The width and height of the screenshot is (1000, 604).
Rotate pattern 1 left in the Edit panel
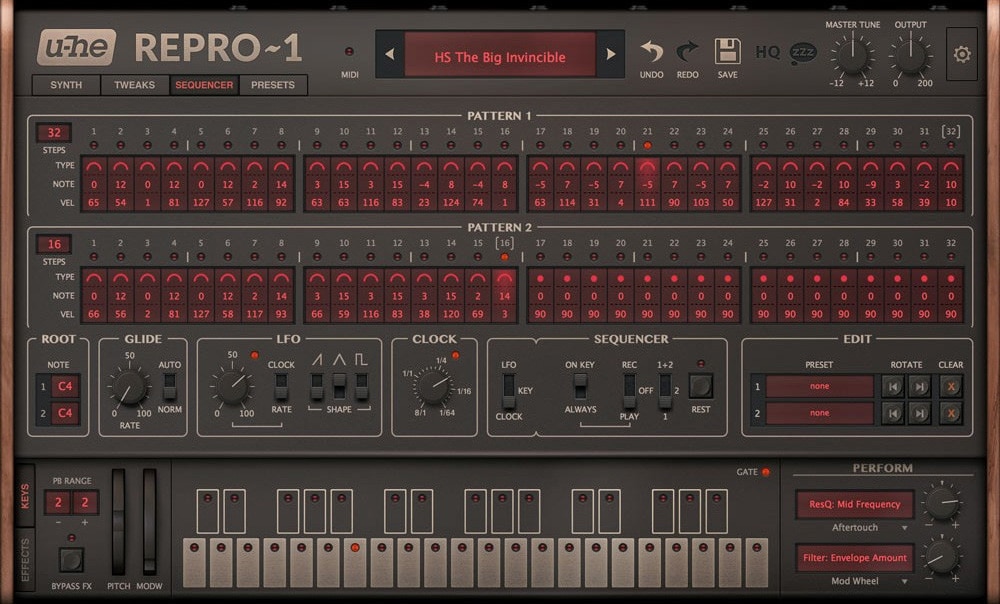[893, 387]
